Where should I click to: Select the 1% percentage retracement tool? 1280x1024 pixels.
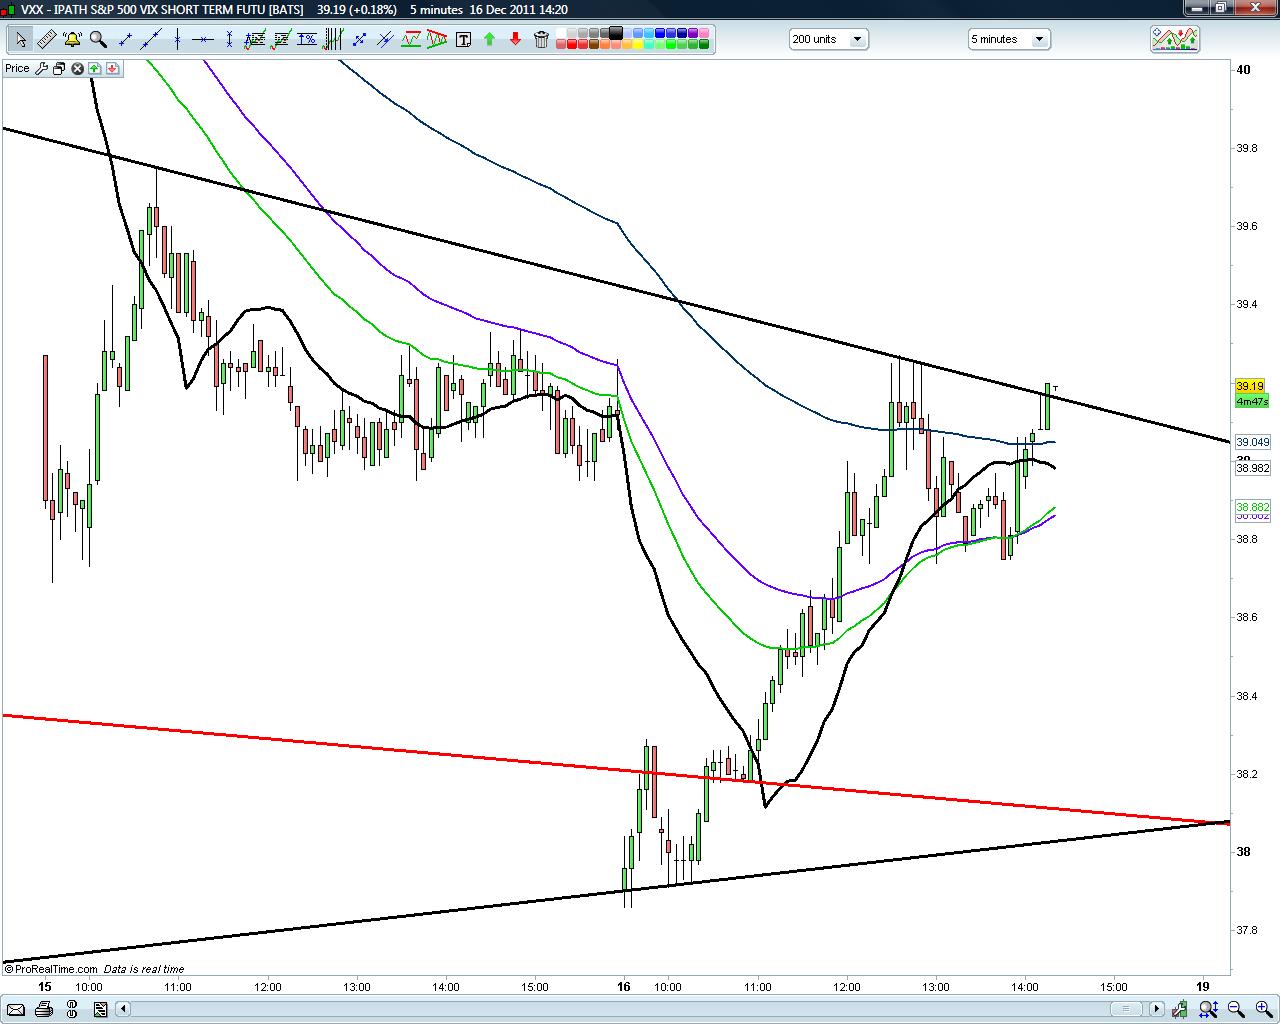coord(306,40)
